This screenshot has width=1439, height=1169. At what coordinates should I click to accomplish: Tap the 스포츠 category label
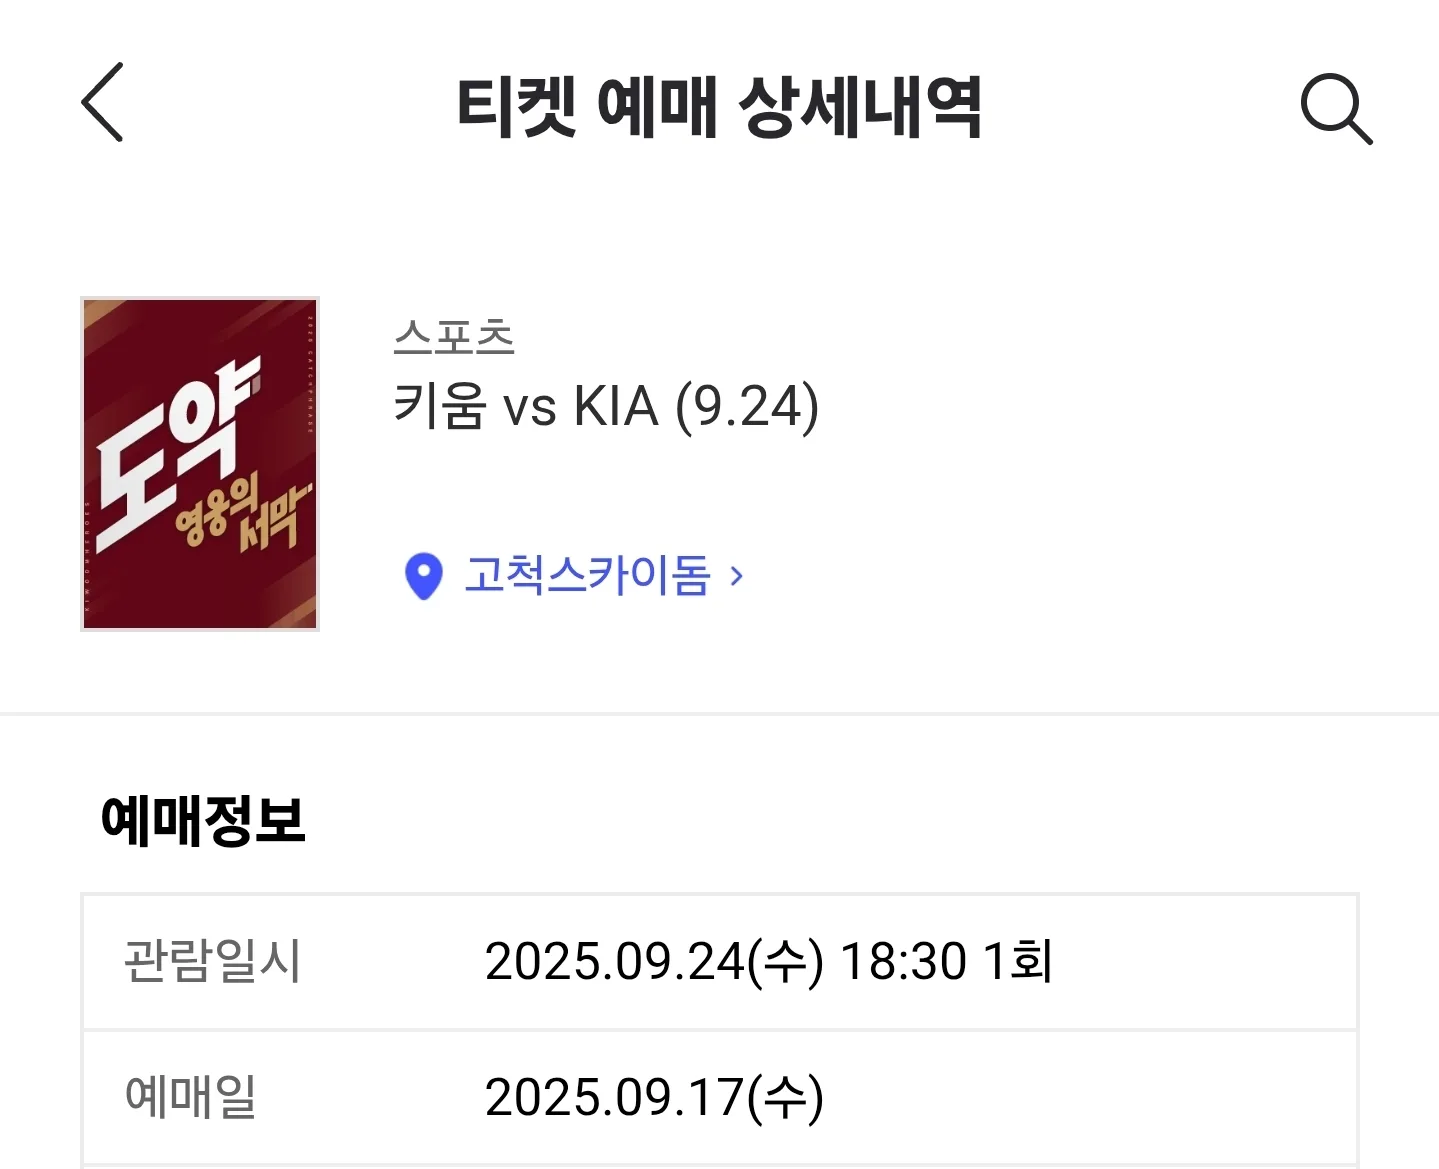[x=454, y=337]
